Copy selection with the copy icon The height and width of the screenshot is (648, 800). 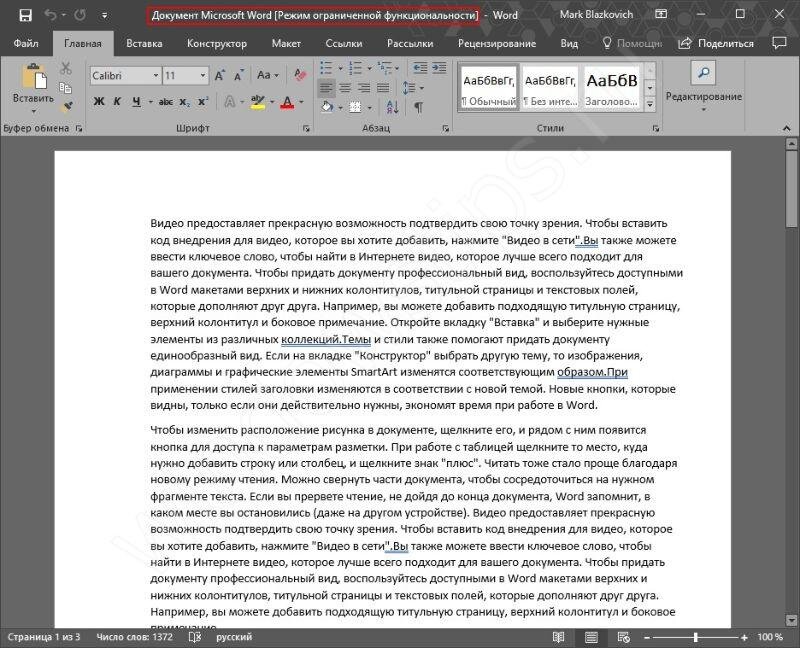[66, 87]
